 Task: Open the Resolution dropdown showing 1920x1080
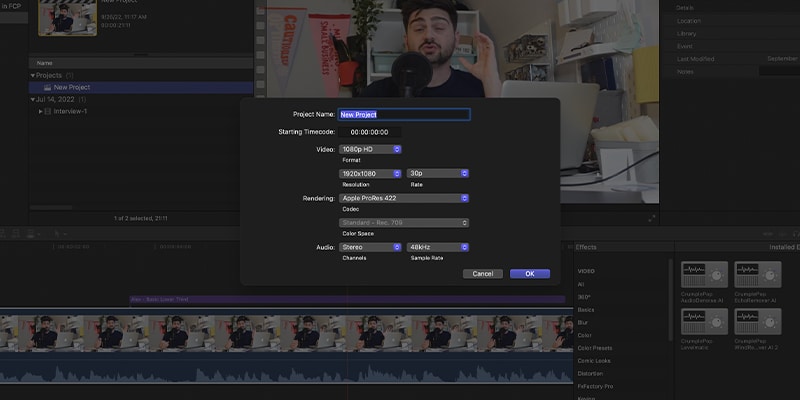370,173
